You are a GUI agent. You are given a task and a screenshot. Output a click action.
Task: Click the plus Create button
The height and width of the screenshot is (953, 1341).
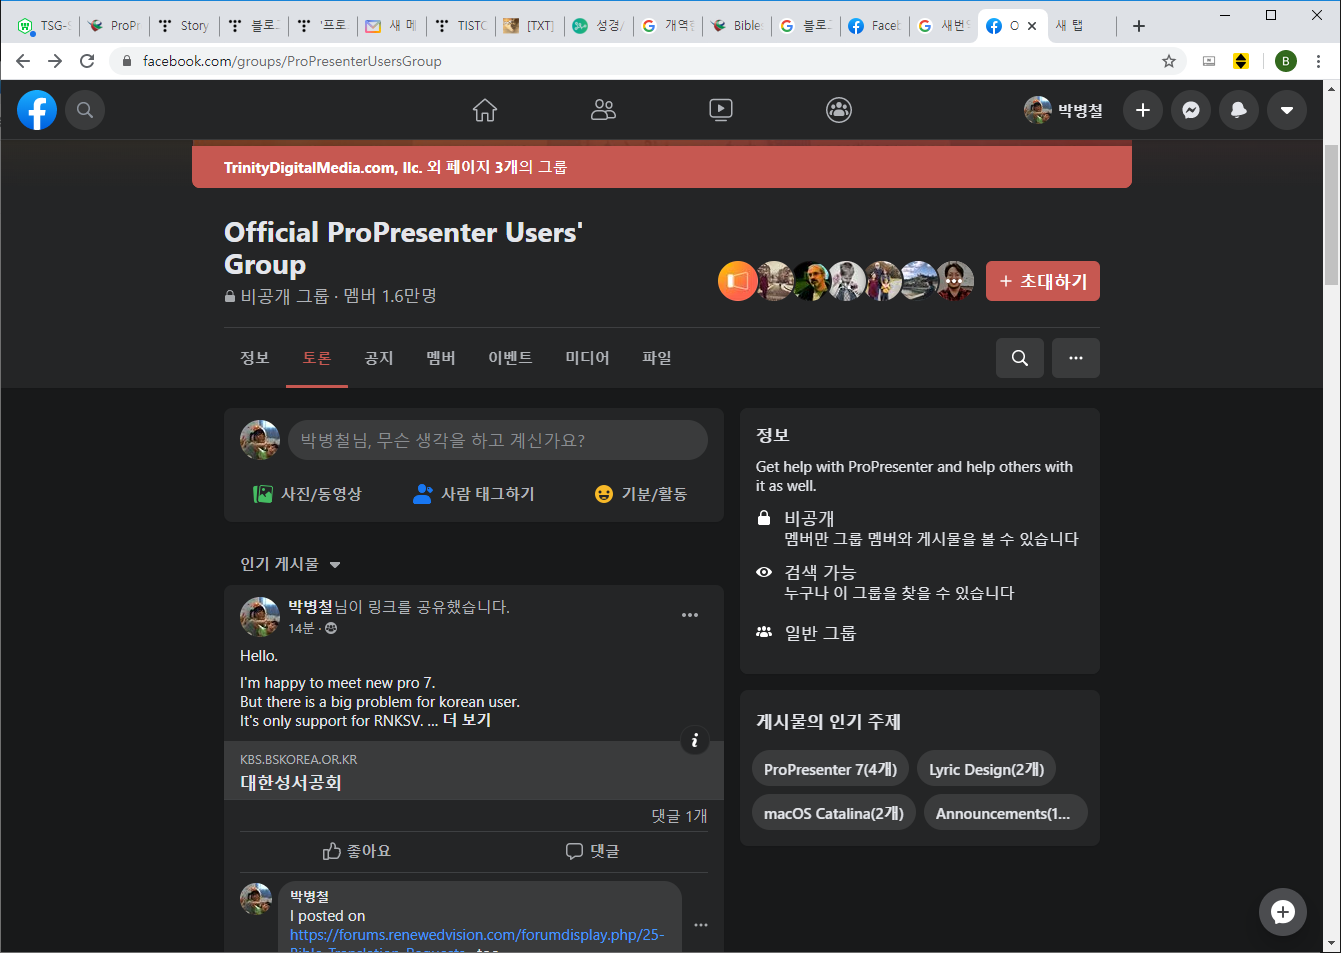(x=1143, y=110)
